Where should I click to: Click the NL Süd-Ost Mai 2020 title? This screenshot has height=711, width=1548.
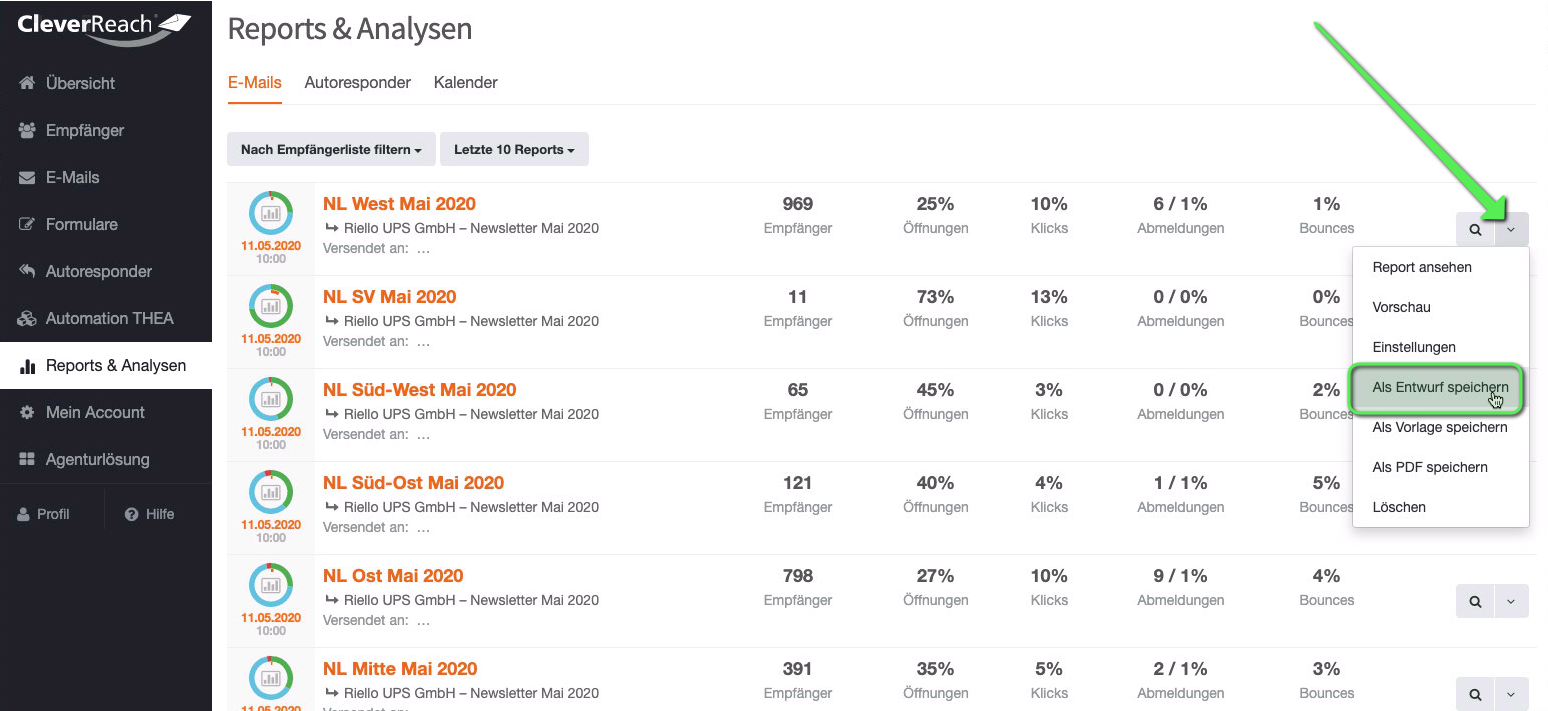(x=413, y=483)
